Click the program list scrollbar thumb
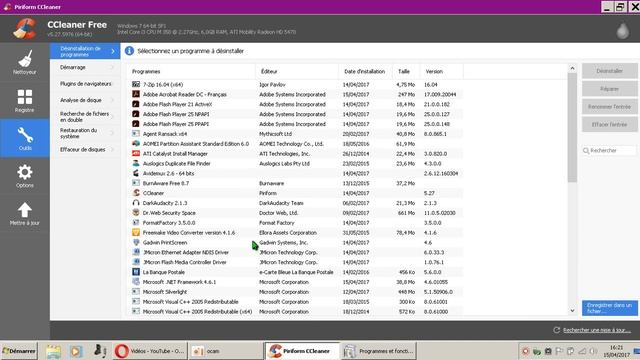640x360 pixels. pos(572,128)
